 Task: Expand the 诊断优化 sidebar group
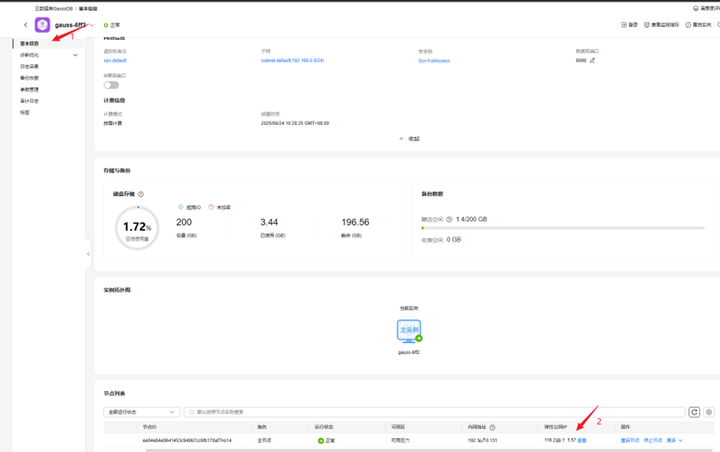pyautogui.click(x=75, y=55)
